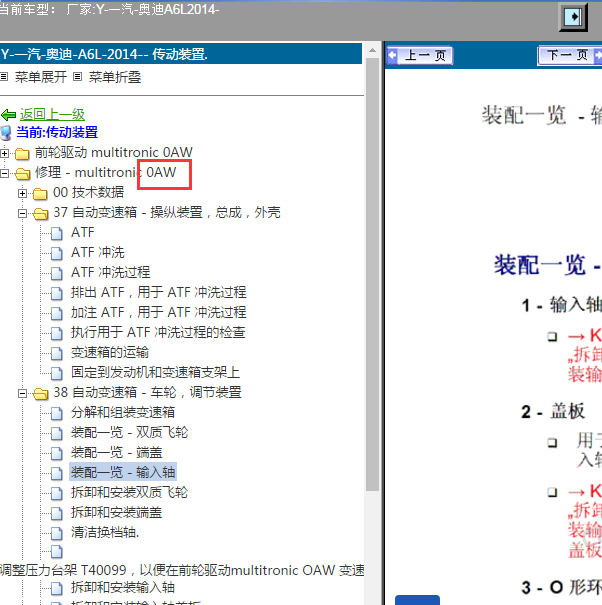Collapse the 修理 - multitronic 0AW folder
This screenshot has width=602, height=605.
pyautogui.click(x=5, y=173)
